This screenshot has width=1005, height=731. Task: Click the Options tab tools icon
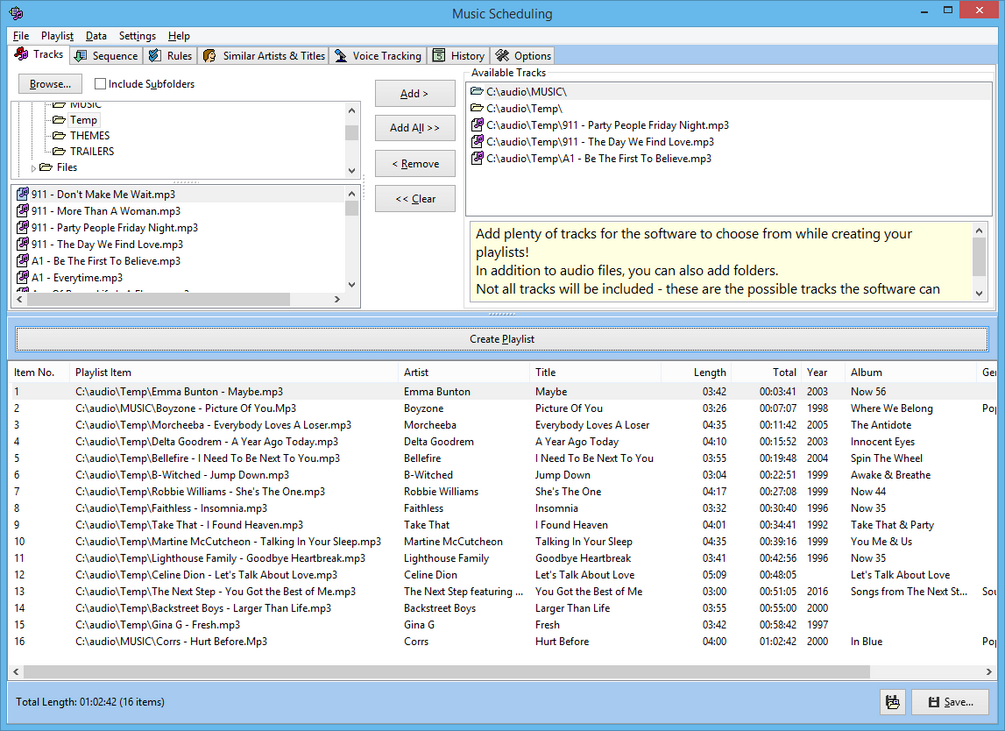[502, 56]
